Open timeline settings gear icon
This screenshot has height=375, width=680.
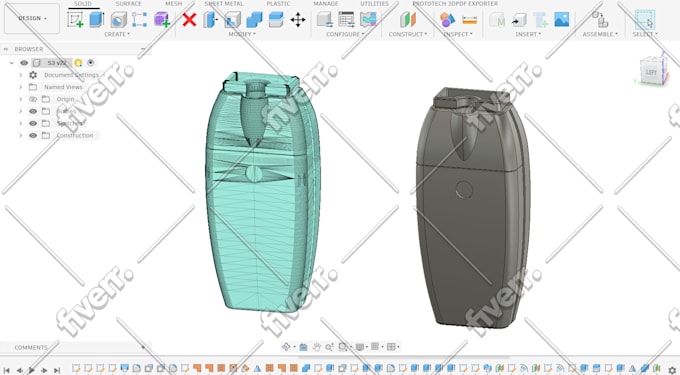(672, 370)
